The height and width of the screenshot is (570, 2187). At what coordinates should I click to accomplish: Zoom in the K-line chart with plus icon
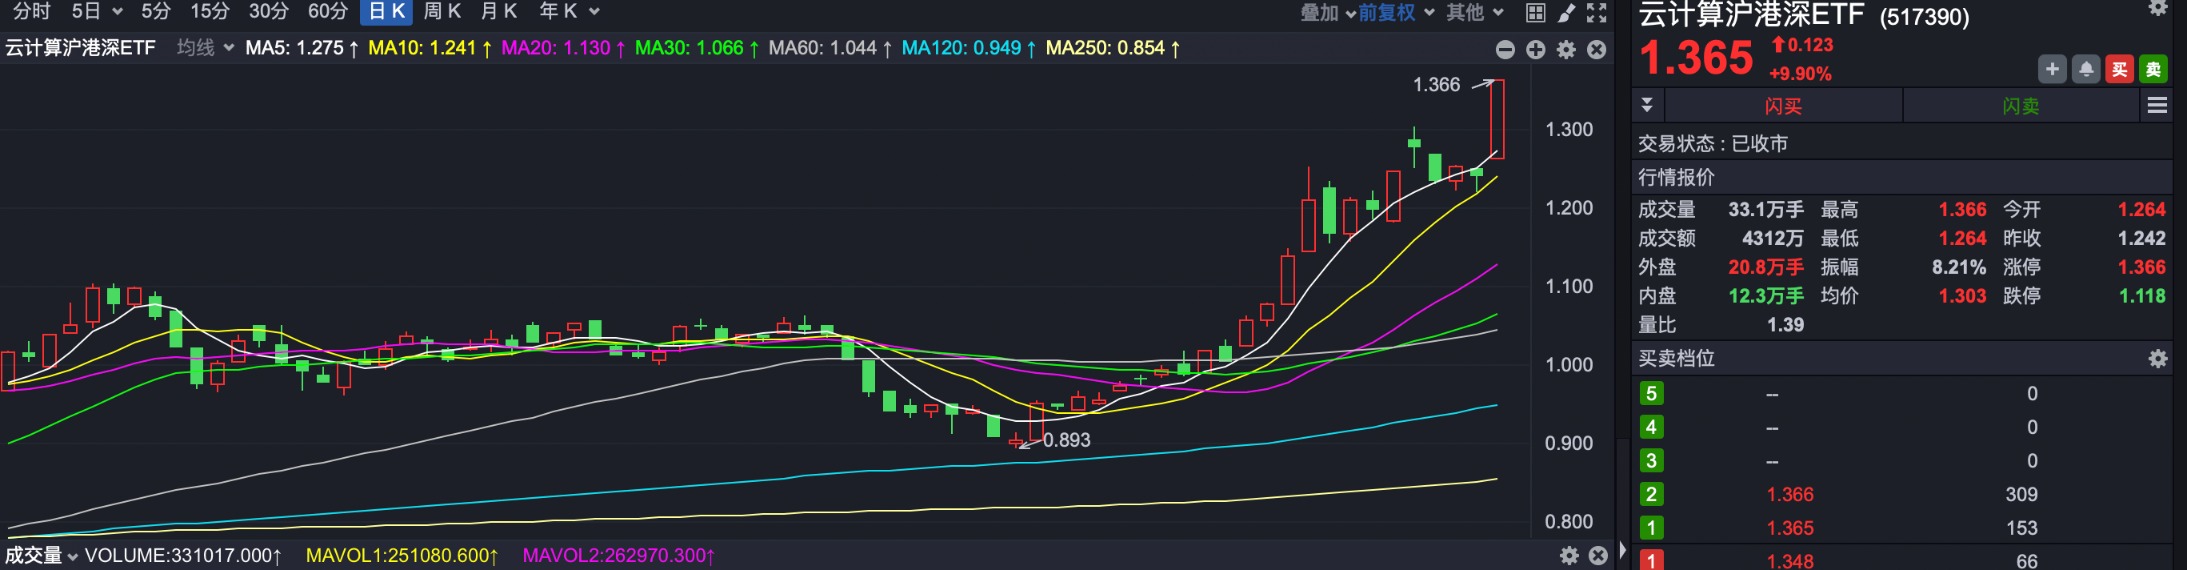pyautogui.click(x=1536, y=49)
